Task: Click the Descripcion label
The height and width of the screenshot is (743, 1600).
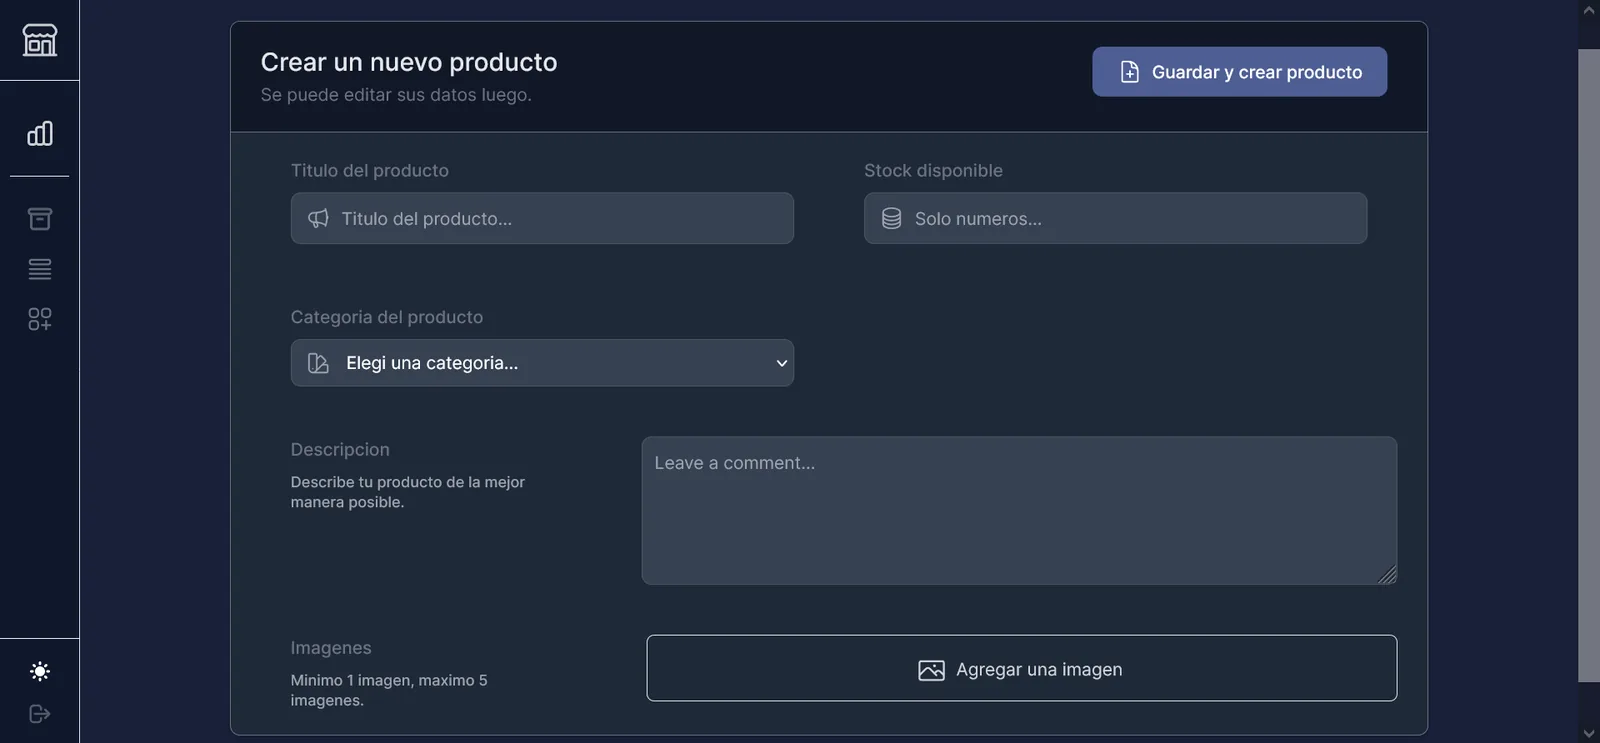Action: (x=340, y=450)
